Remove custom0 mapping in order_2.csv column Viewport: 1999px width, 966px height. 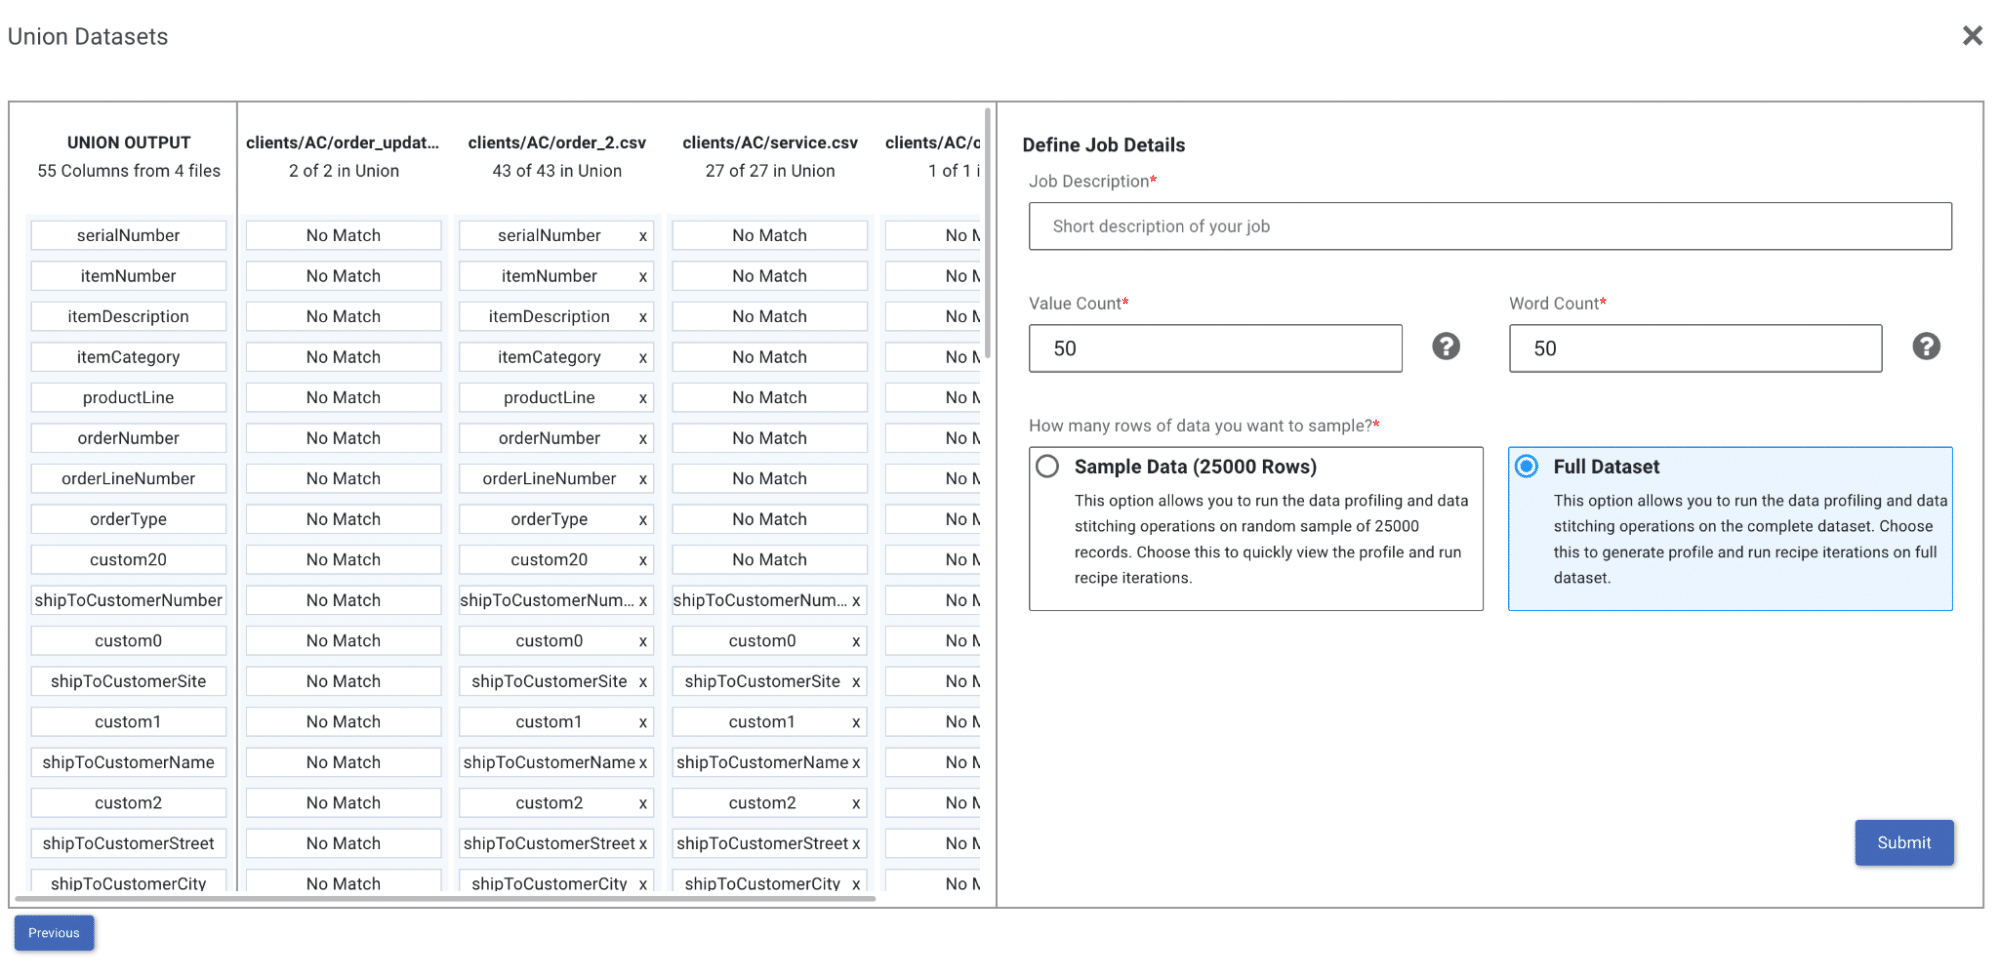[642, 641]
